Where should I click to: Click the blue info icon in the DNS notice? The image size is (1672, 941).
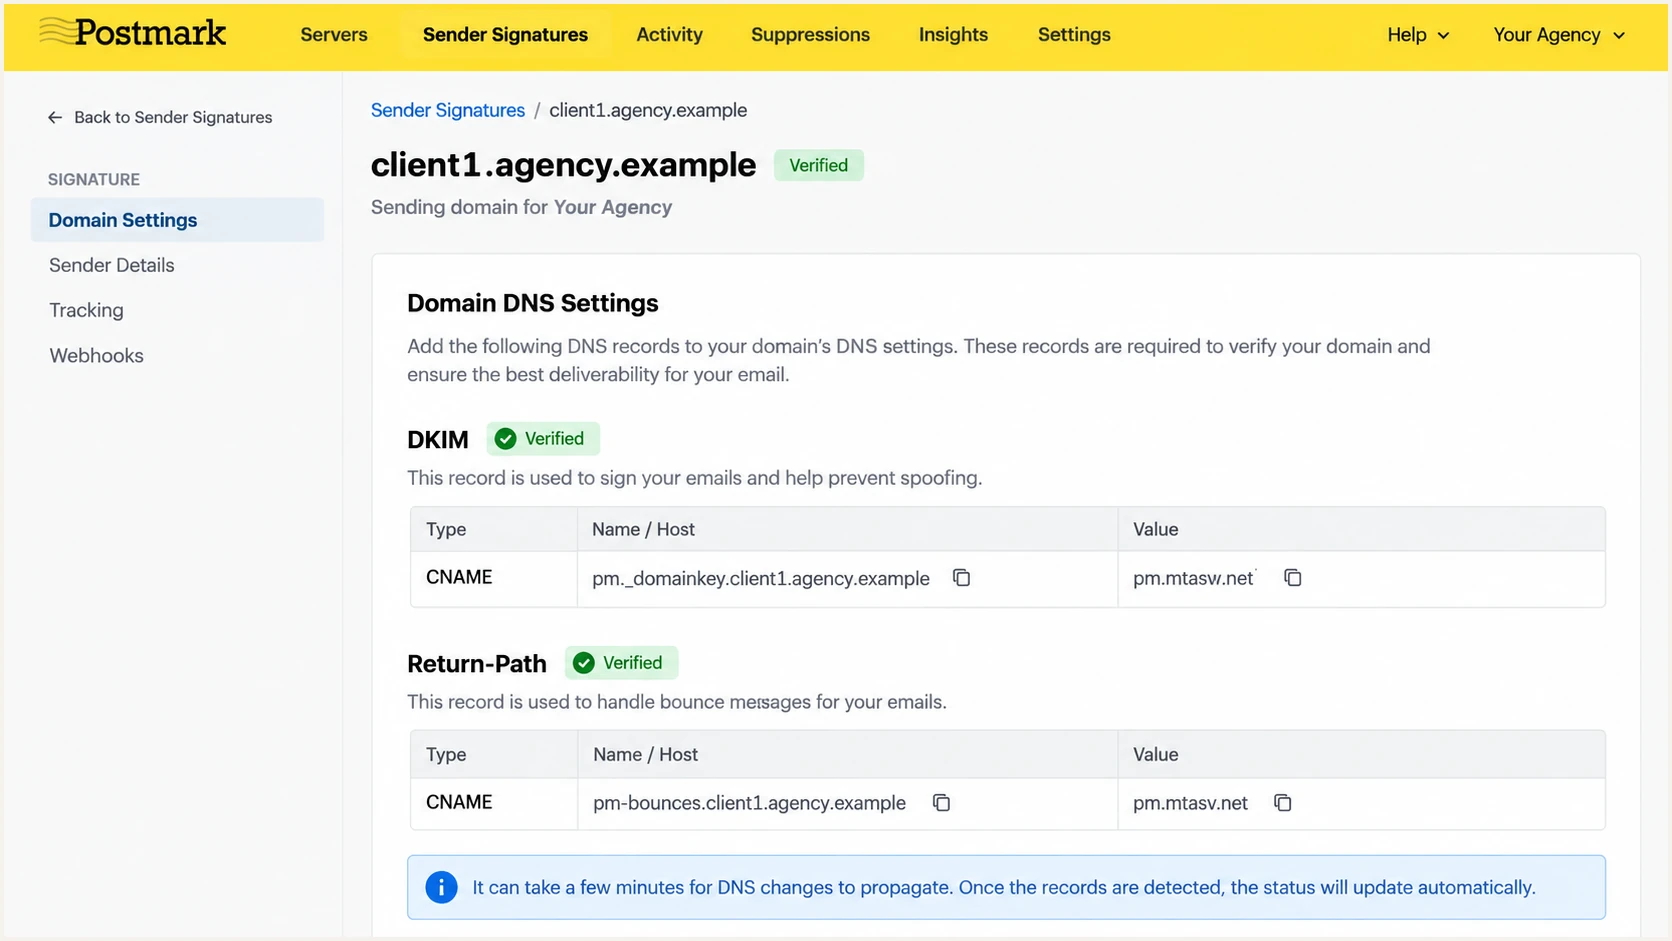click(441, 887)
